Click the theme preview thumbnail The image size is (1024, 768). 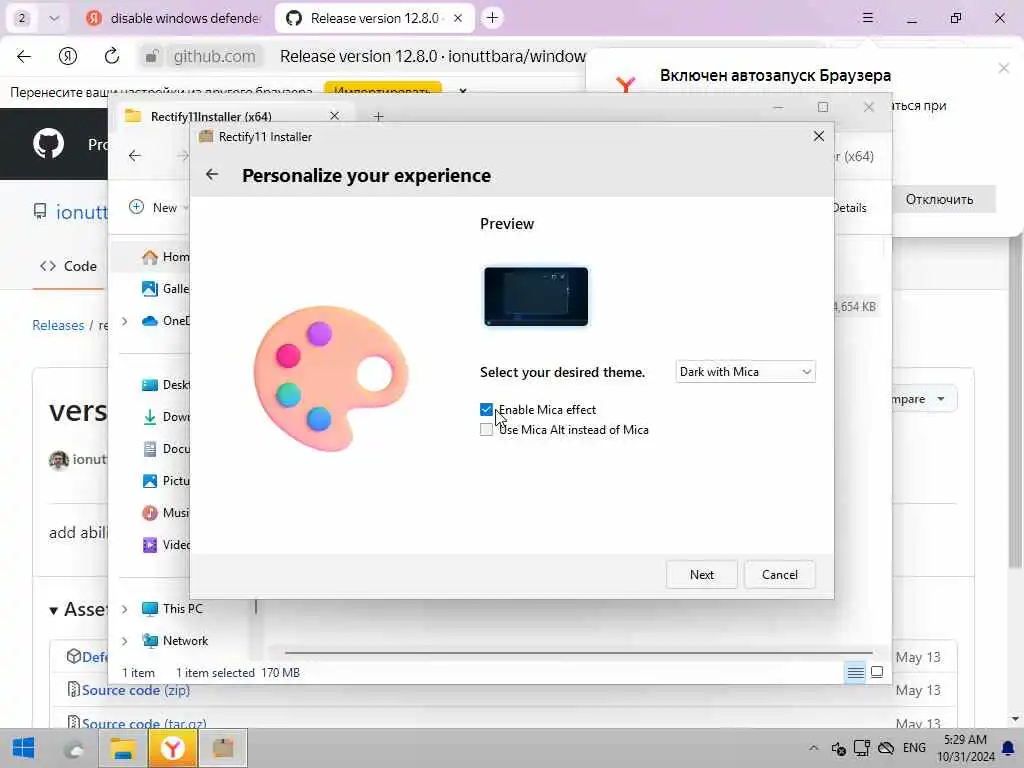(536, 296)
